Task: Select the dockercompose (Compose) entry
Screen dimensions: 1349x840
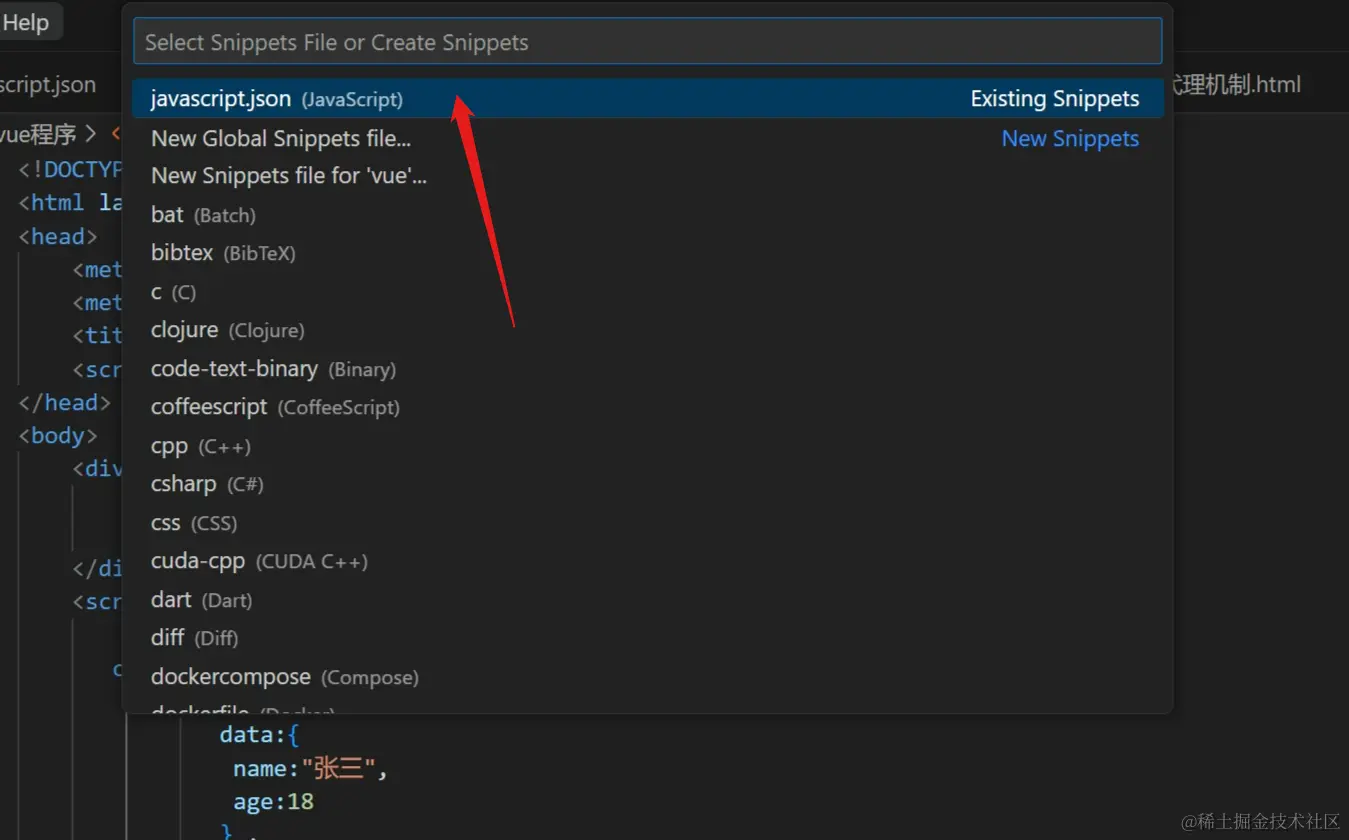Action: [x=647, y=677]
